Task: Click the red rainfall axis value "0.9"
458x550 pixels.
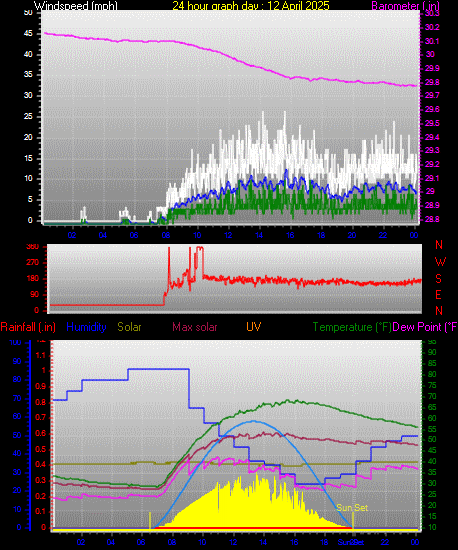Action: click(x=41, y=387)
